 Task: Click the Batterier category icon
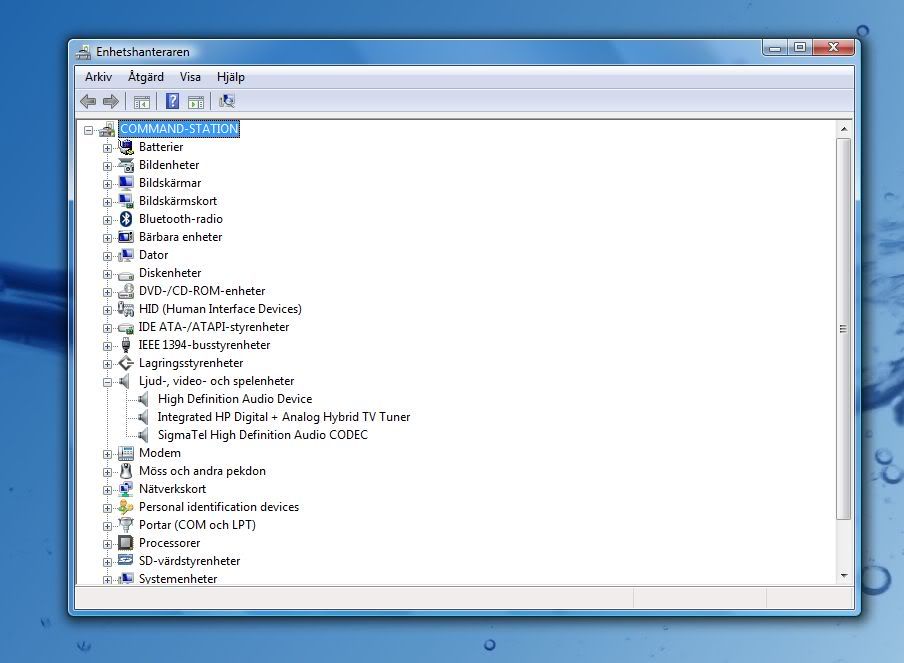tap(126, 147)
